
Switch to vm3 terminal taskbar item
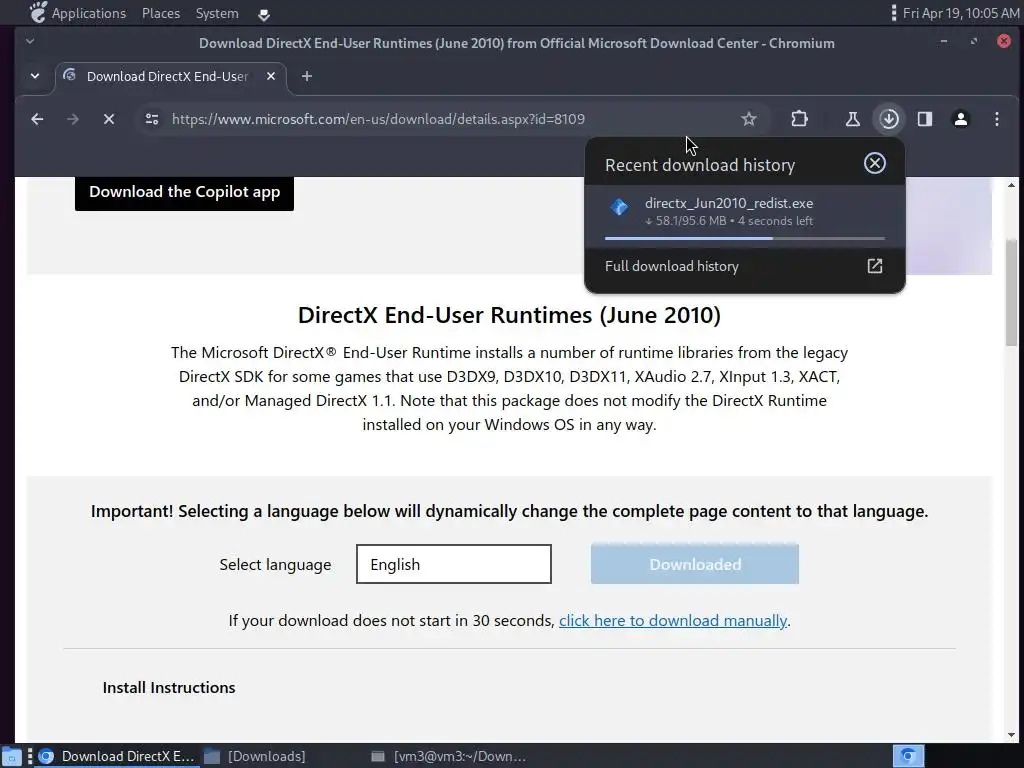click(449, 756)
